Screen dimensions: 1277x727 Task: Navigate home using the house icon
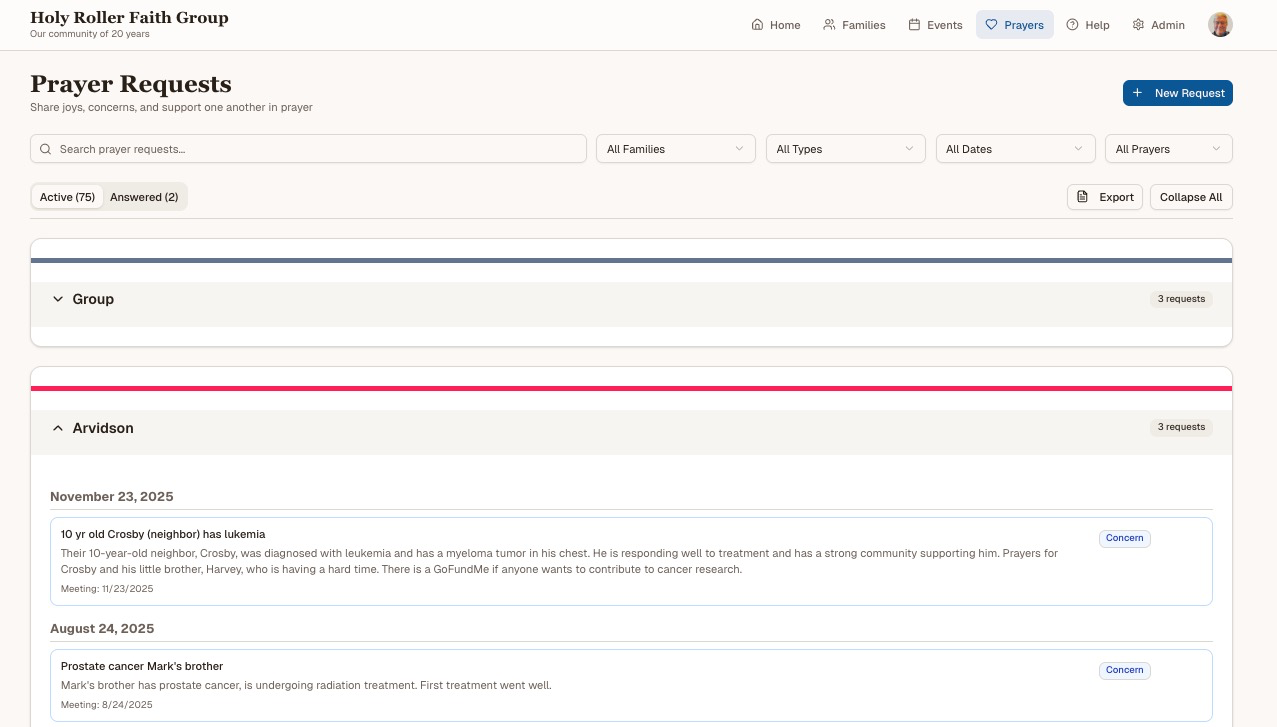(x=757, y=25)
